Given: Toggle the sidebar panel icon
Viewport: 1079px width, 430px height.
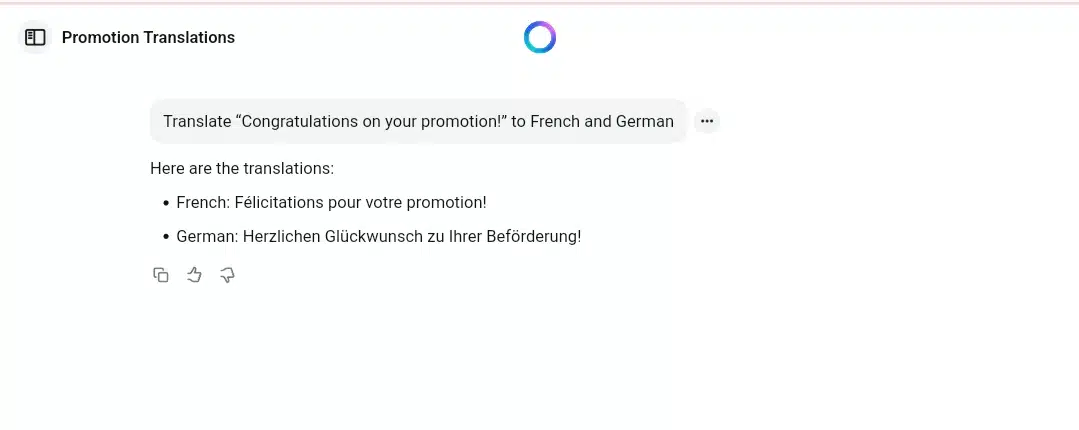Looking at the screenshot, I should [x=35, y=37].
